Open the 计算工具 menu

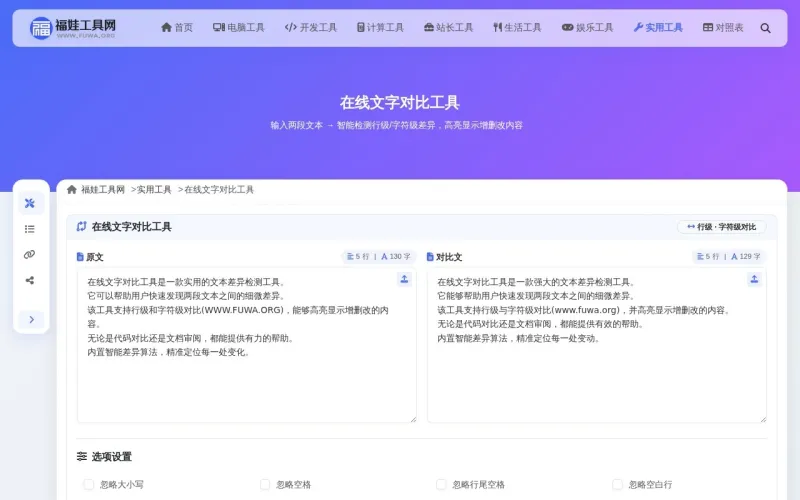380,28
